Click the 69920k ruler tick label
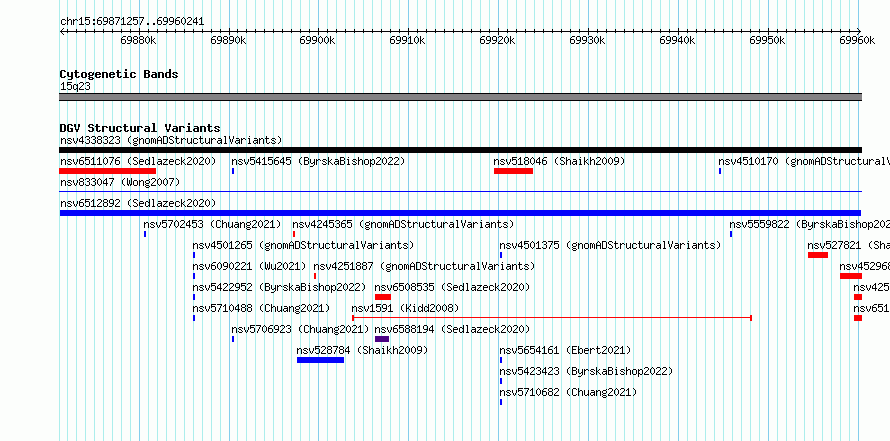The height and width of the screenshot is (441, 890). click(x=497, y=40)
